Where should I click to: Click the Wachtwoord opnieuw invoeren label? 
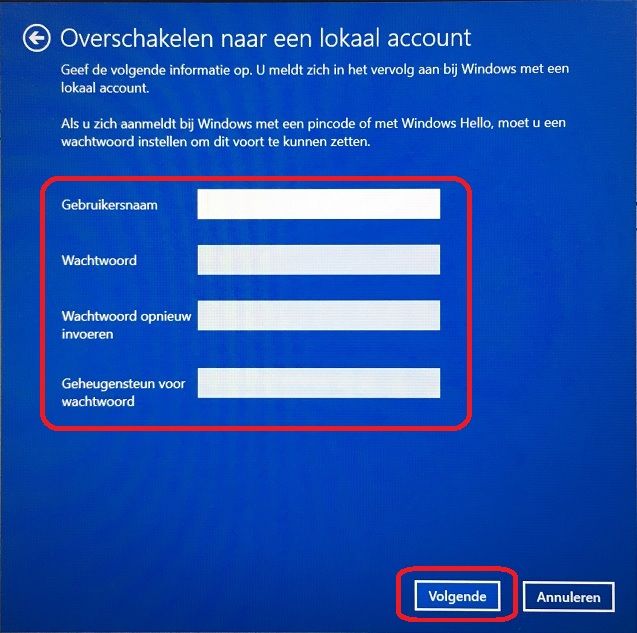coord(126,325)
